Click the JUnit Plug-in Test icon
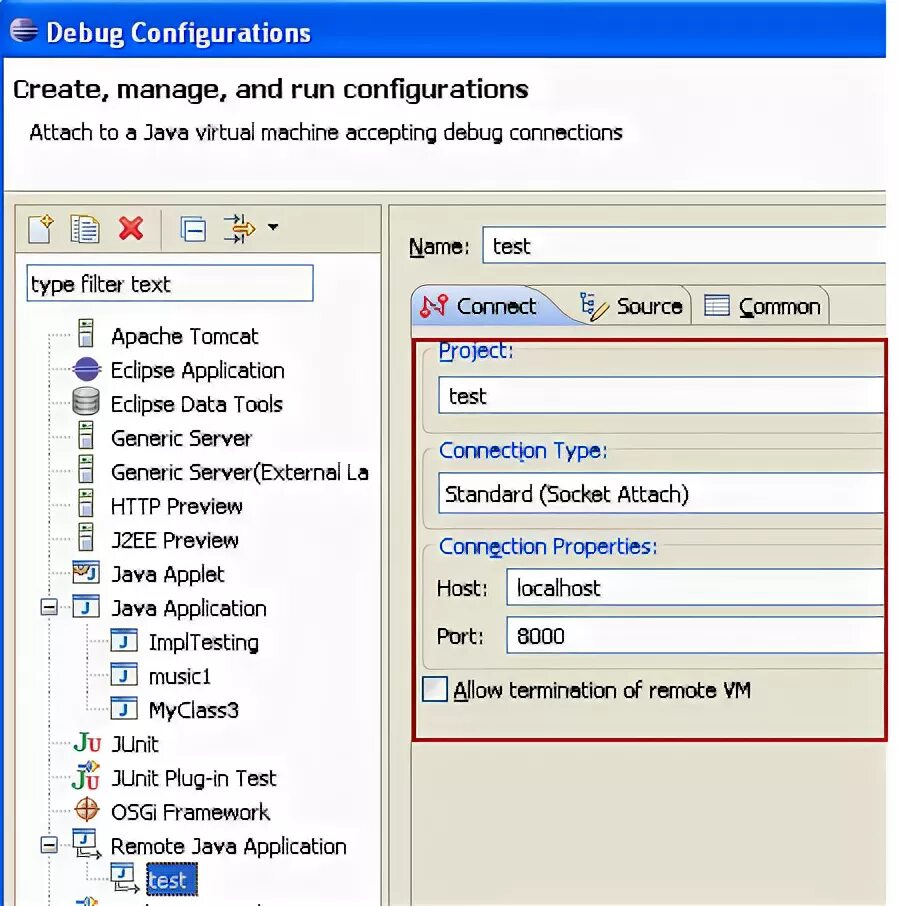 pyautogui.click(x=86, y=775)
